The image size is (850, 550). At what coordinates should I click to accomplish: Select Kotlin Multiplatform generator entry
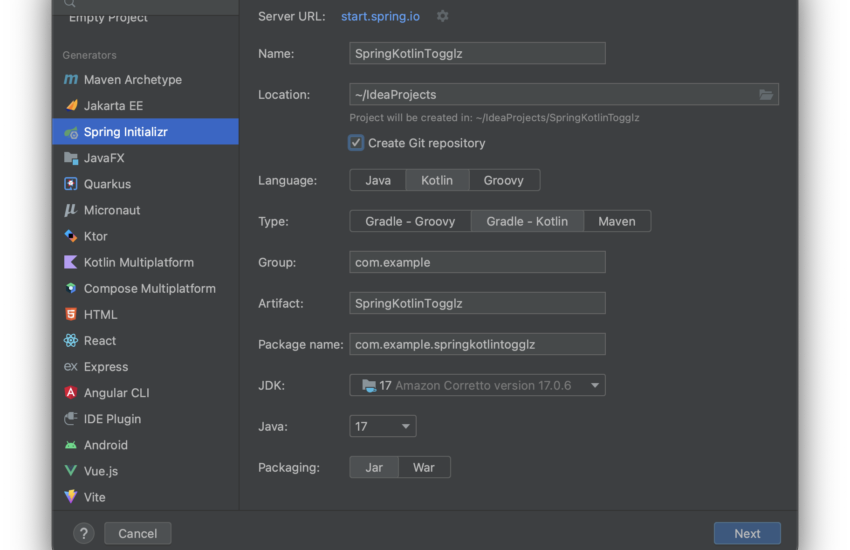click(x=145, y=262)
